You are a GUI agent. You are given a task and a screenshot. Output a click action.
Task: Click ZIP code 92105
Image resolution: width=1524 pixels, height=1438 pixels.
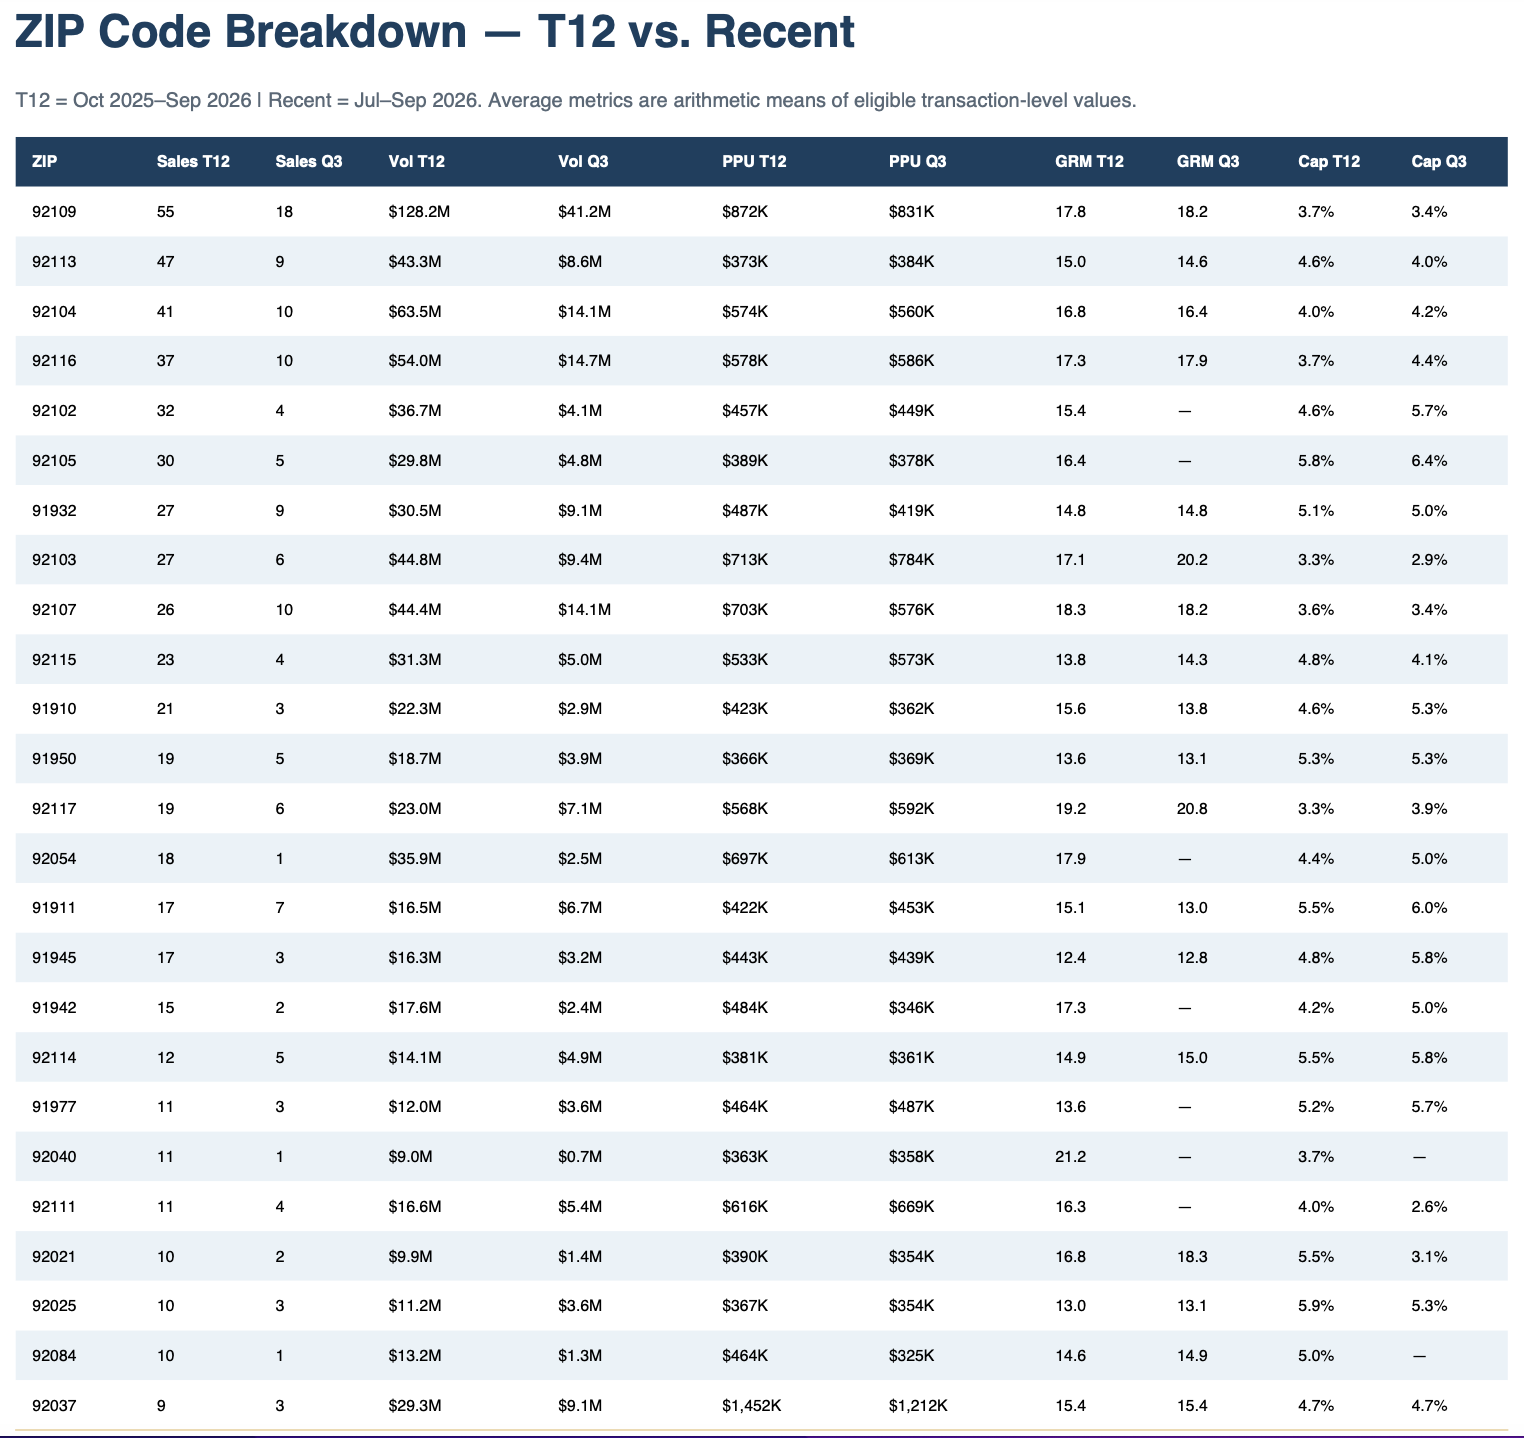pyautogui.click(x=54, y=461)
